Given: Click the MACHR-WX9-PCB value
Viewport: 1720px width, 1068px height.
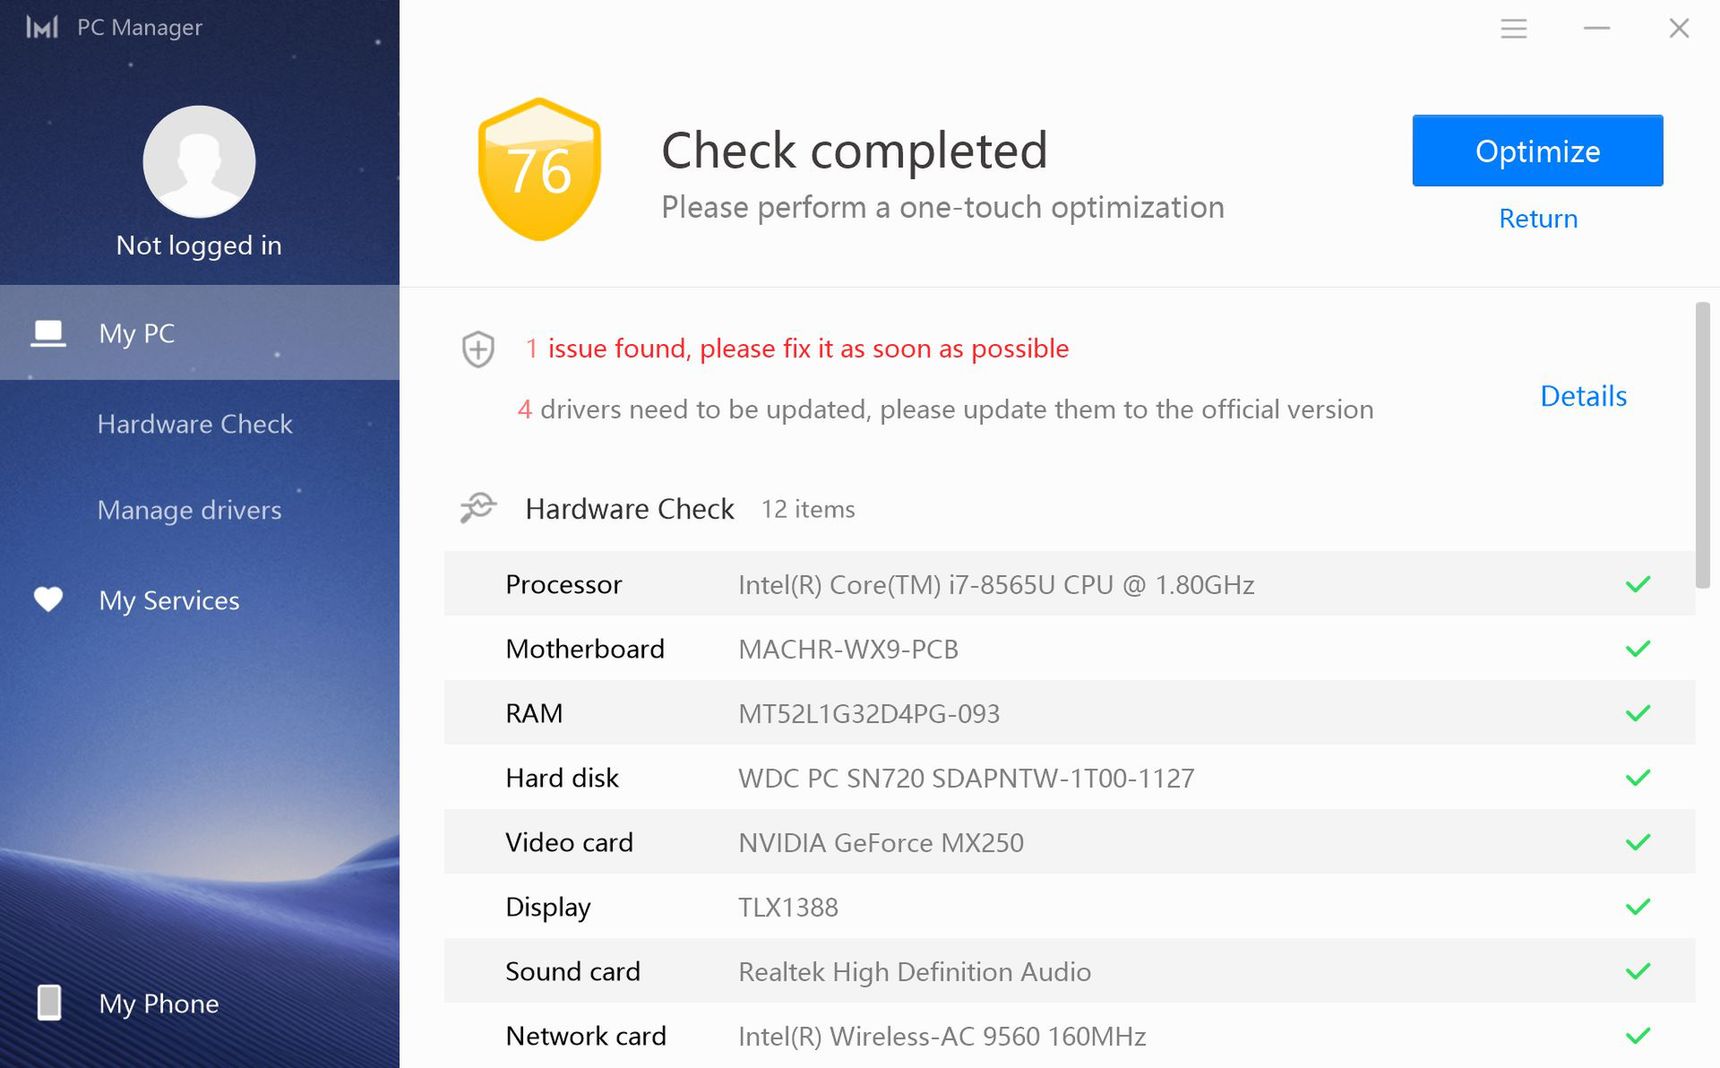Looking at the screenshot, I should [848, 649].
